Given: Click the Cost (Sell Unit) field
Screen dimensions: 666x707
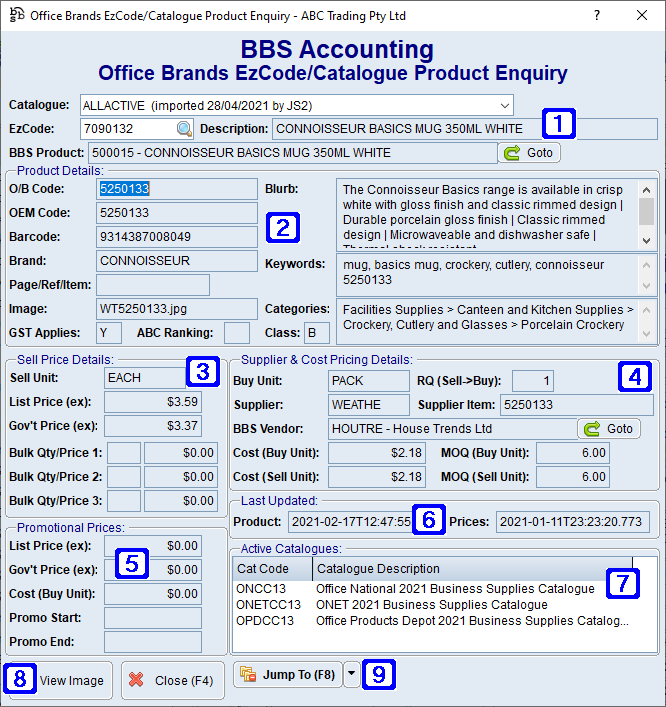Looking at the screenshot, I should (377, 477).
